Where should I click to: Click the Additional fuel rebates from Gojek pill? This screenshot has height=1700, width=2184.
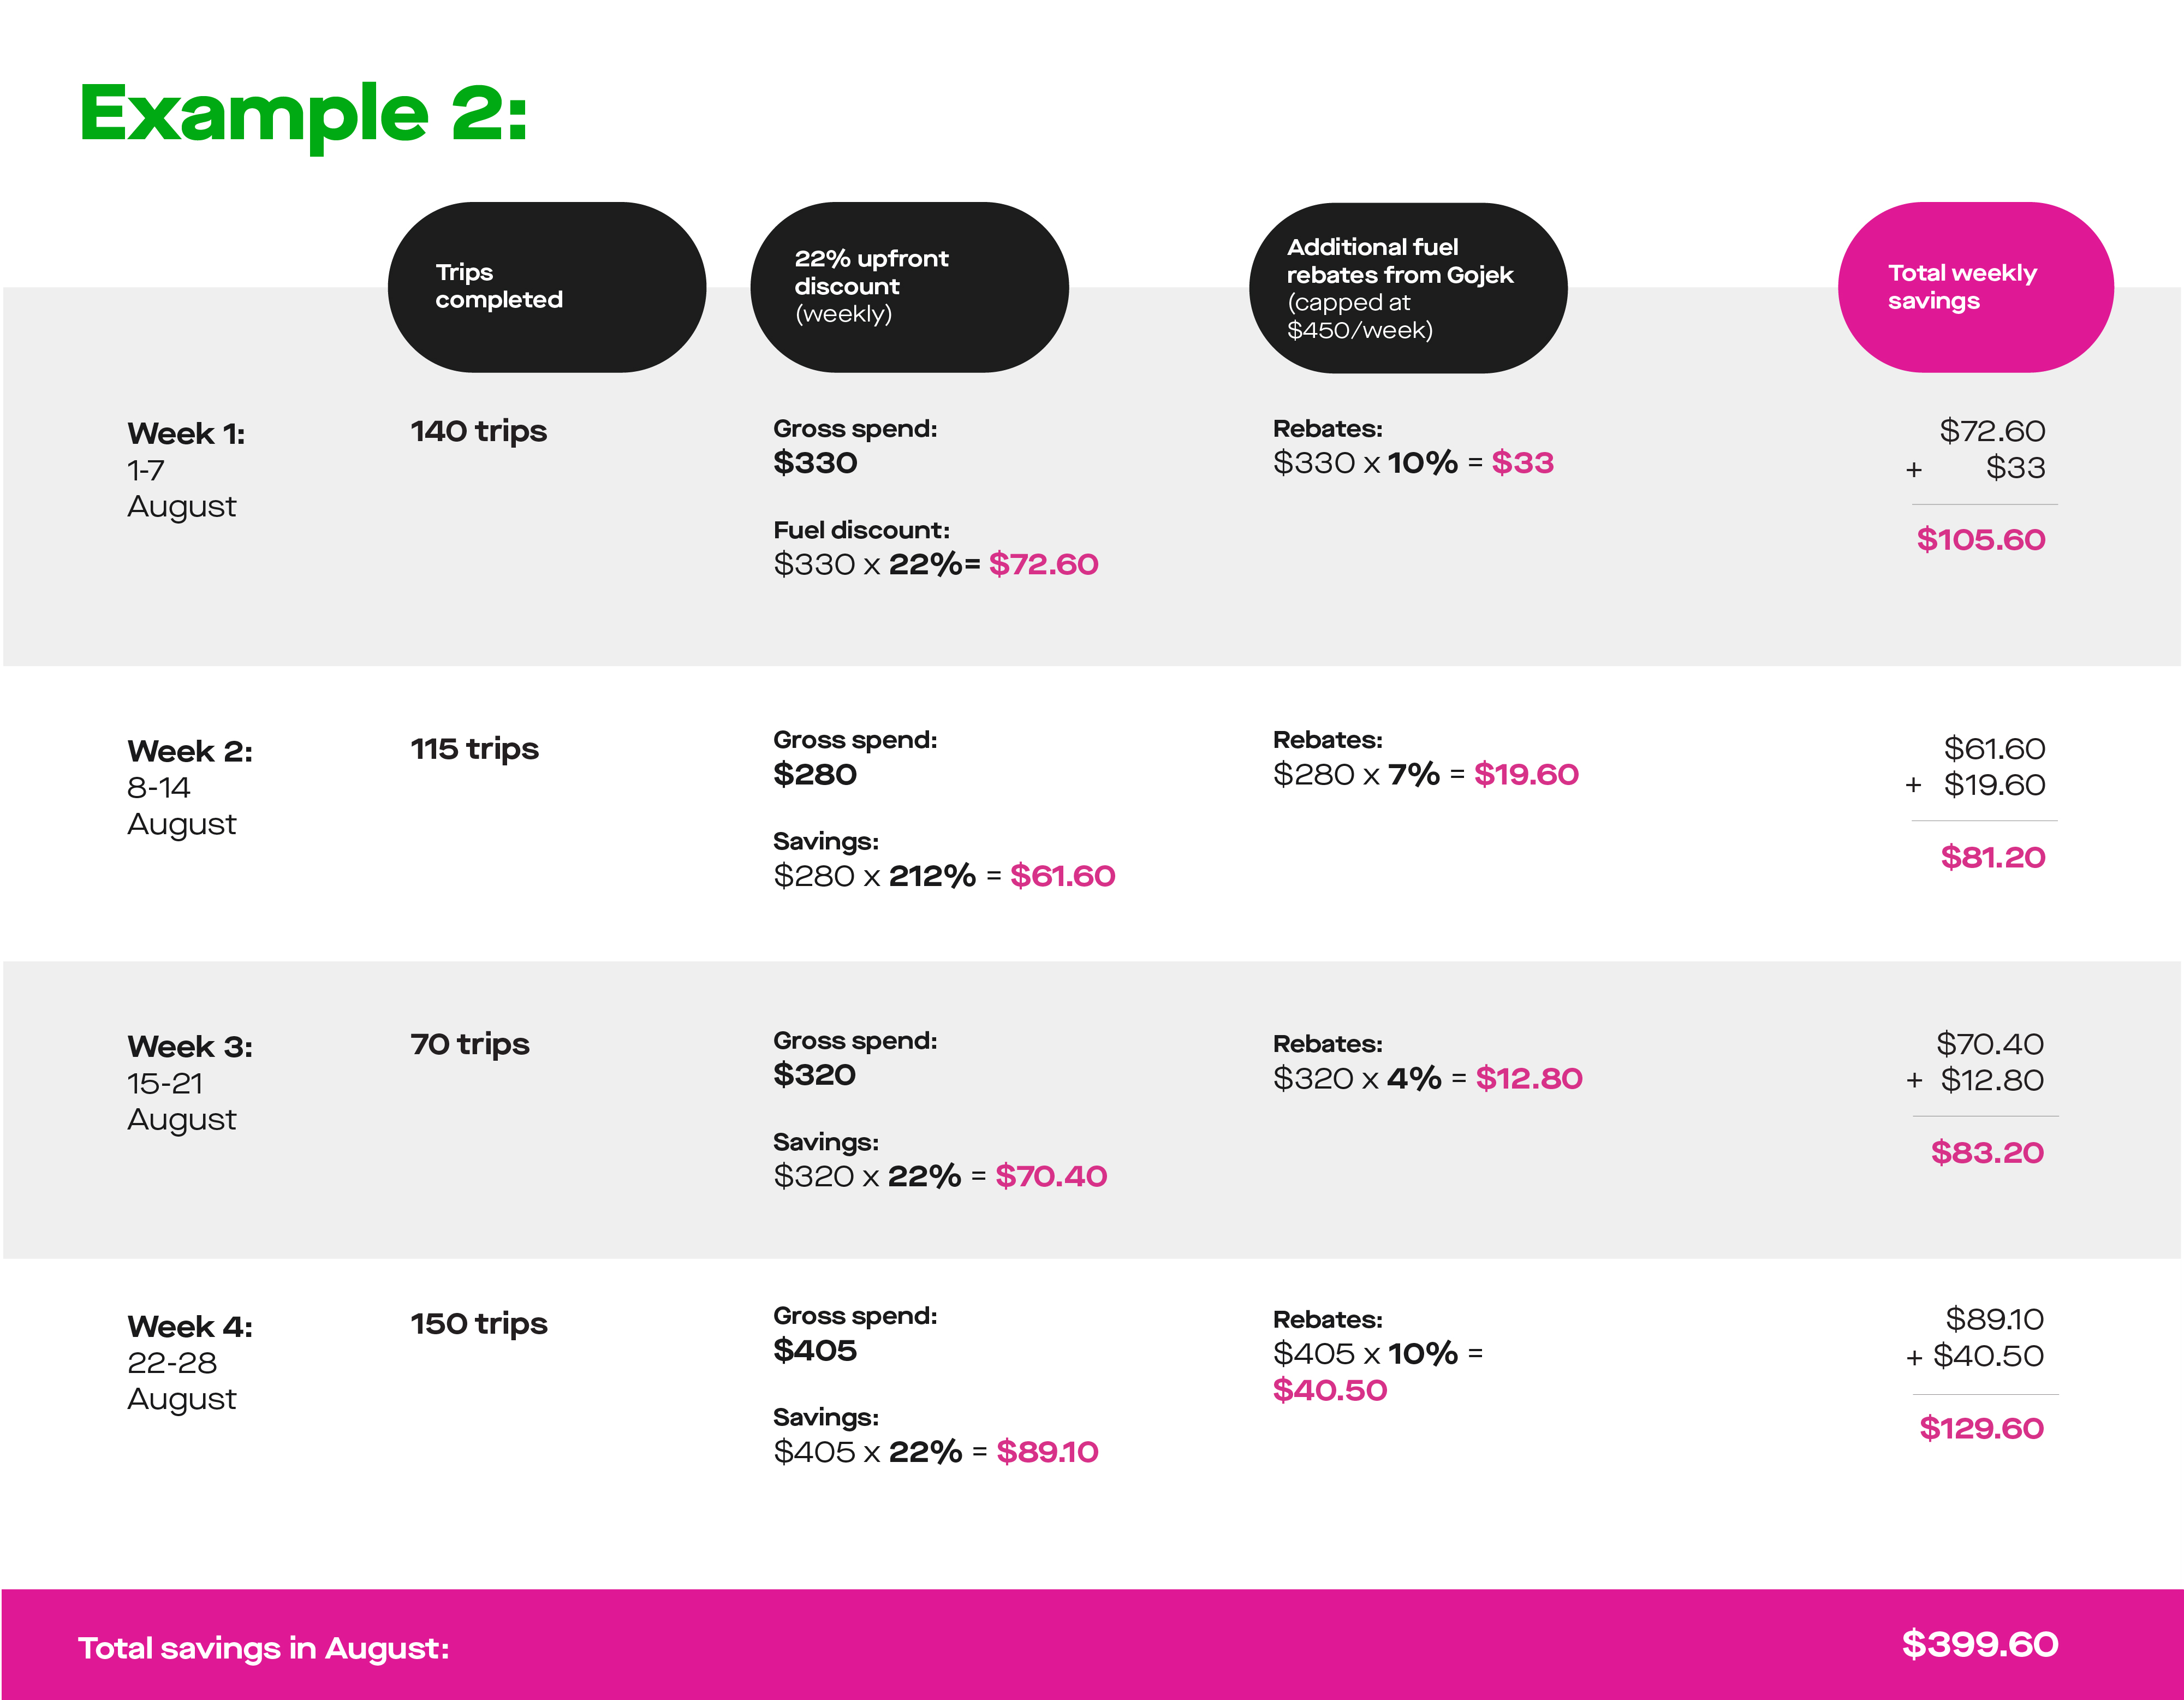[1408, 288]
